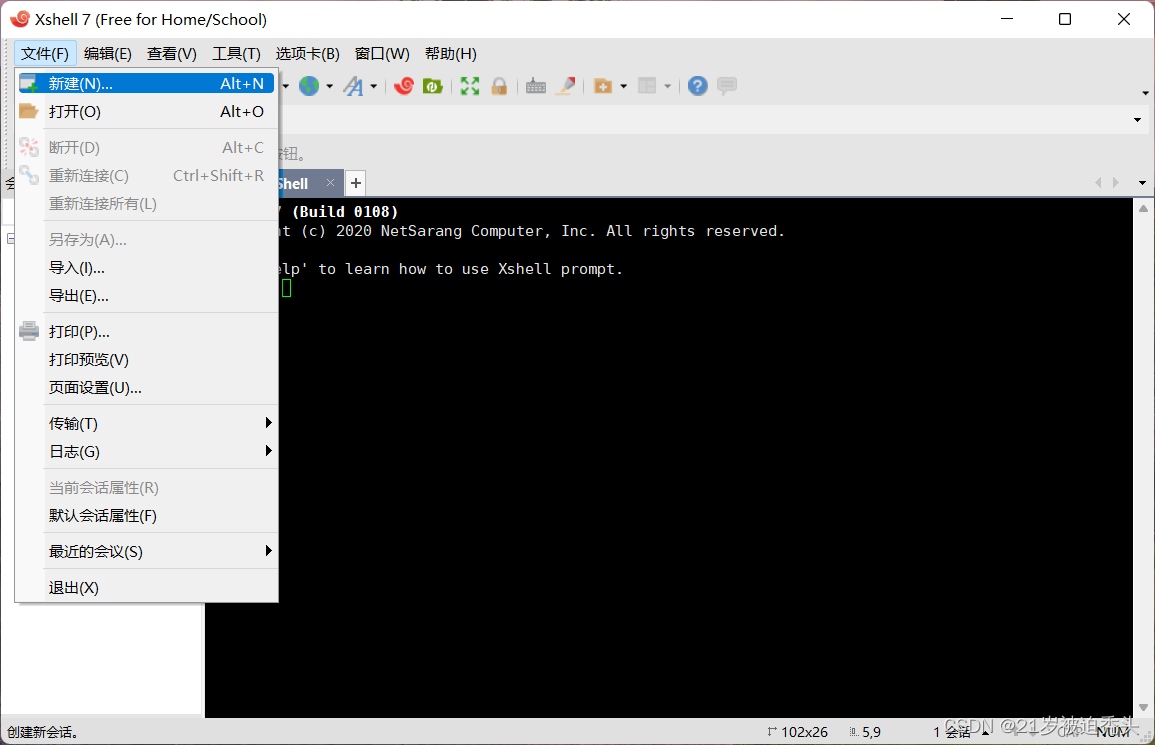Open Default Session Properties 默认会话属性(F)

click(146, 516)
